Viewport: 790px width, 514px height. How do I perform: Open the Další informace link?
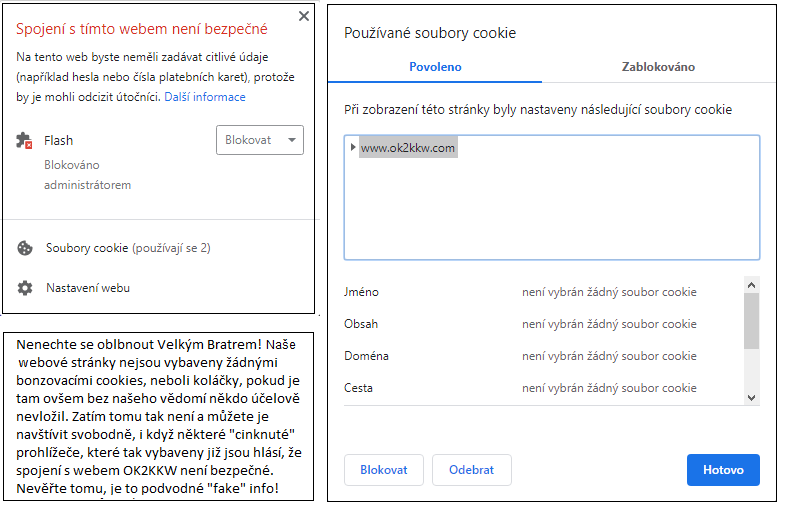tap(205, 97)
